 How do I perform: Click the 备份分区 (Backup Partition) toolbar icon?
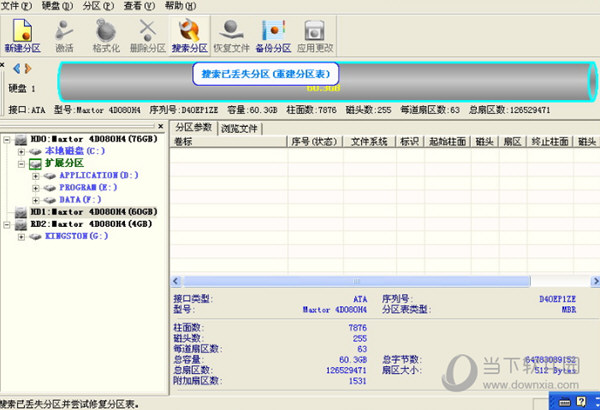point(272,34)
